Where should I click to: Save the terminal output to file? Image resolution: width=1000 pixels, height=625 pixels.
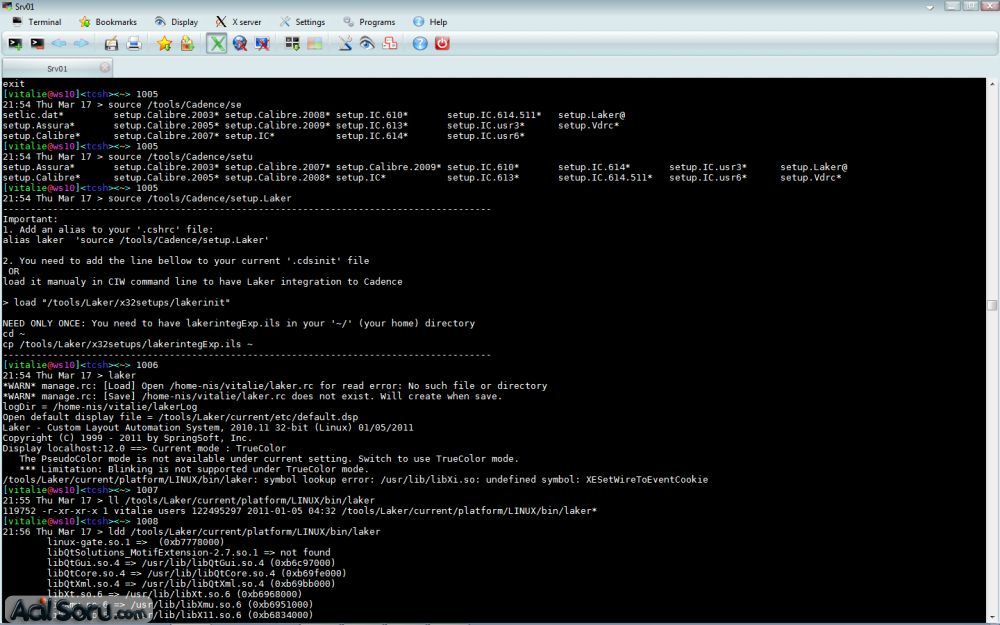coord(111,43)
